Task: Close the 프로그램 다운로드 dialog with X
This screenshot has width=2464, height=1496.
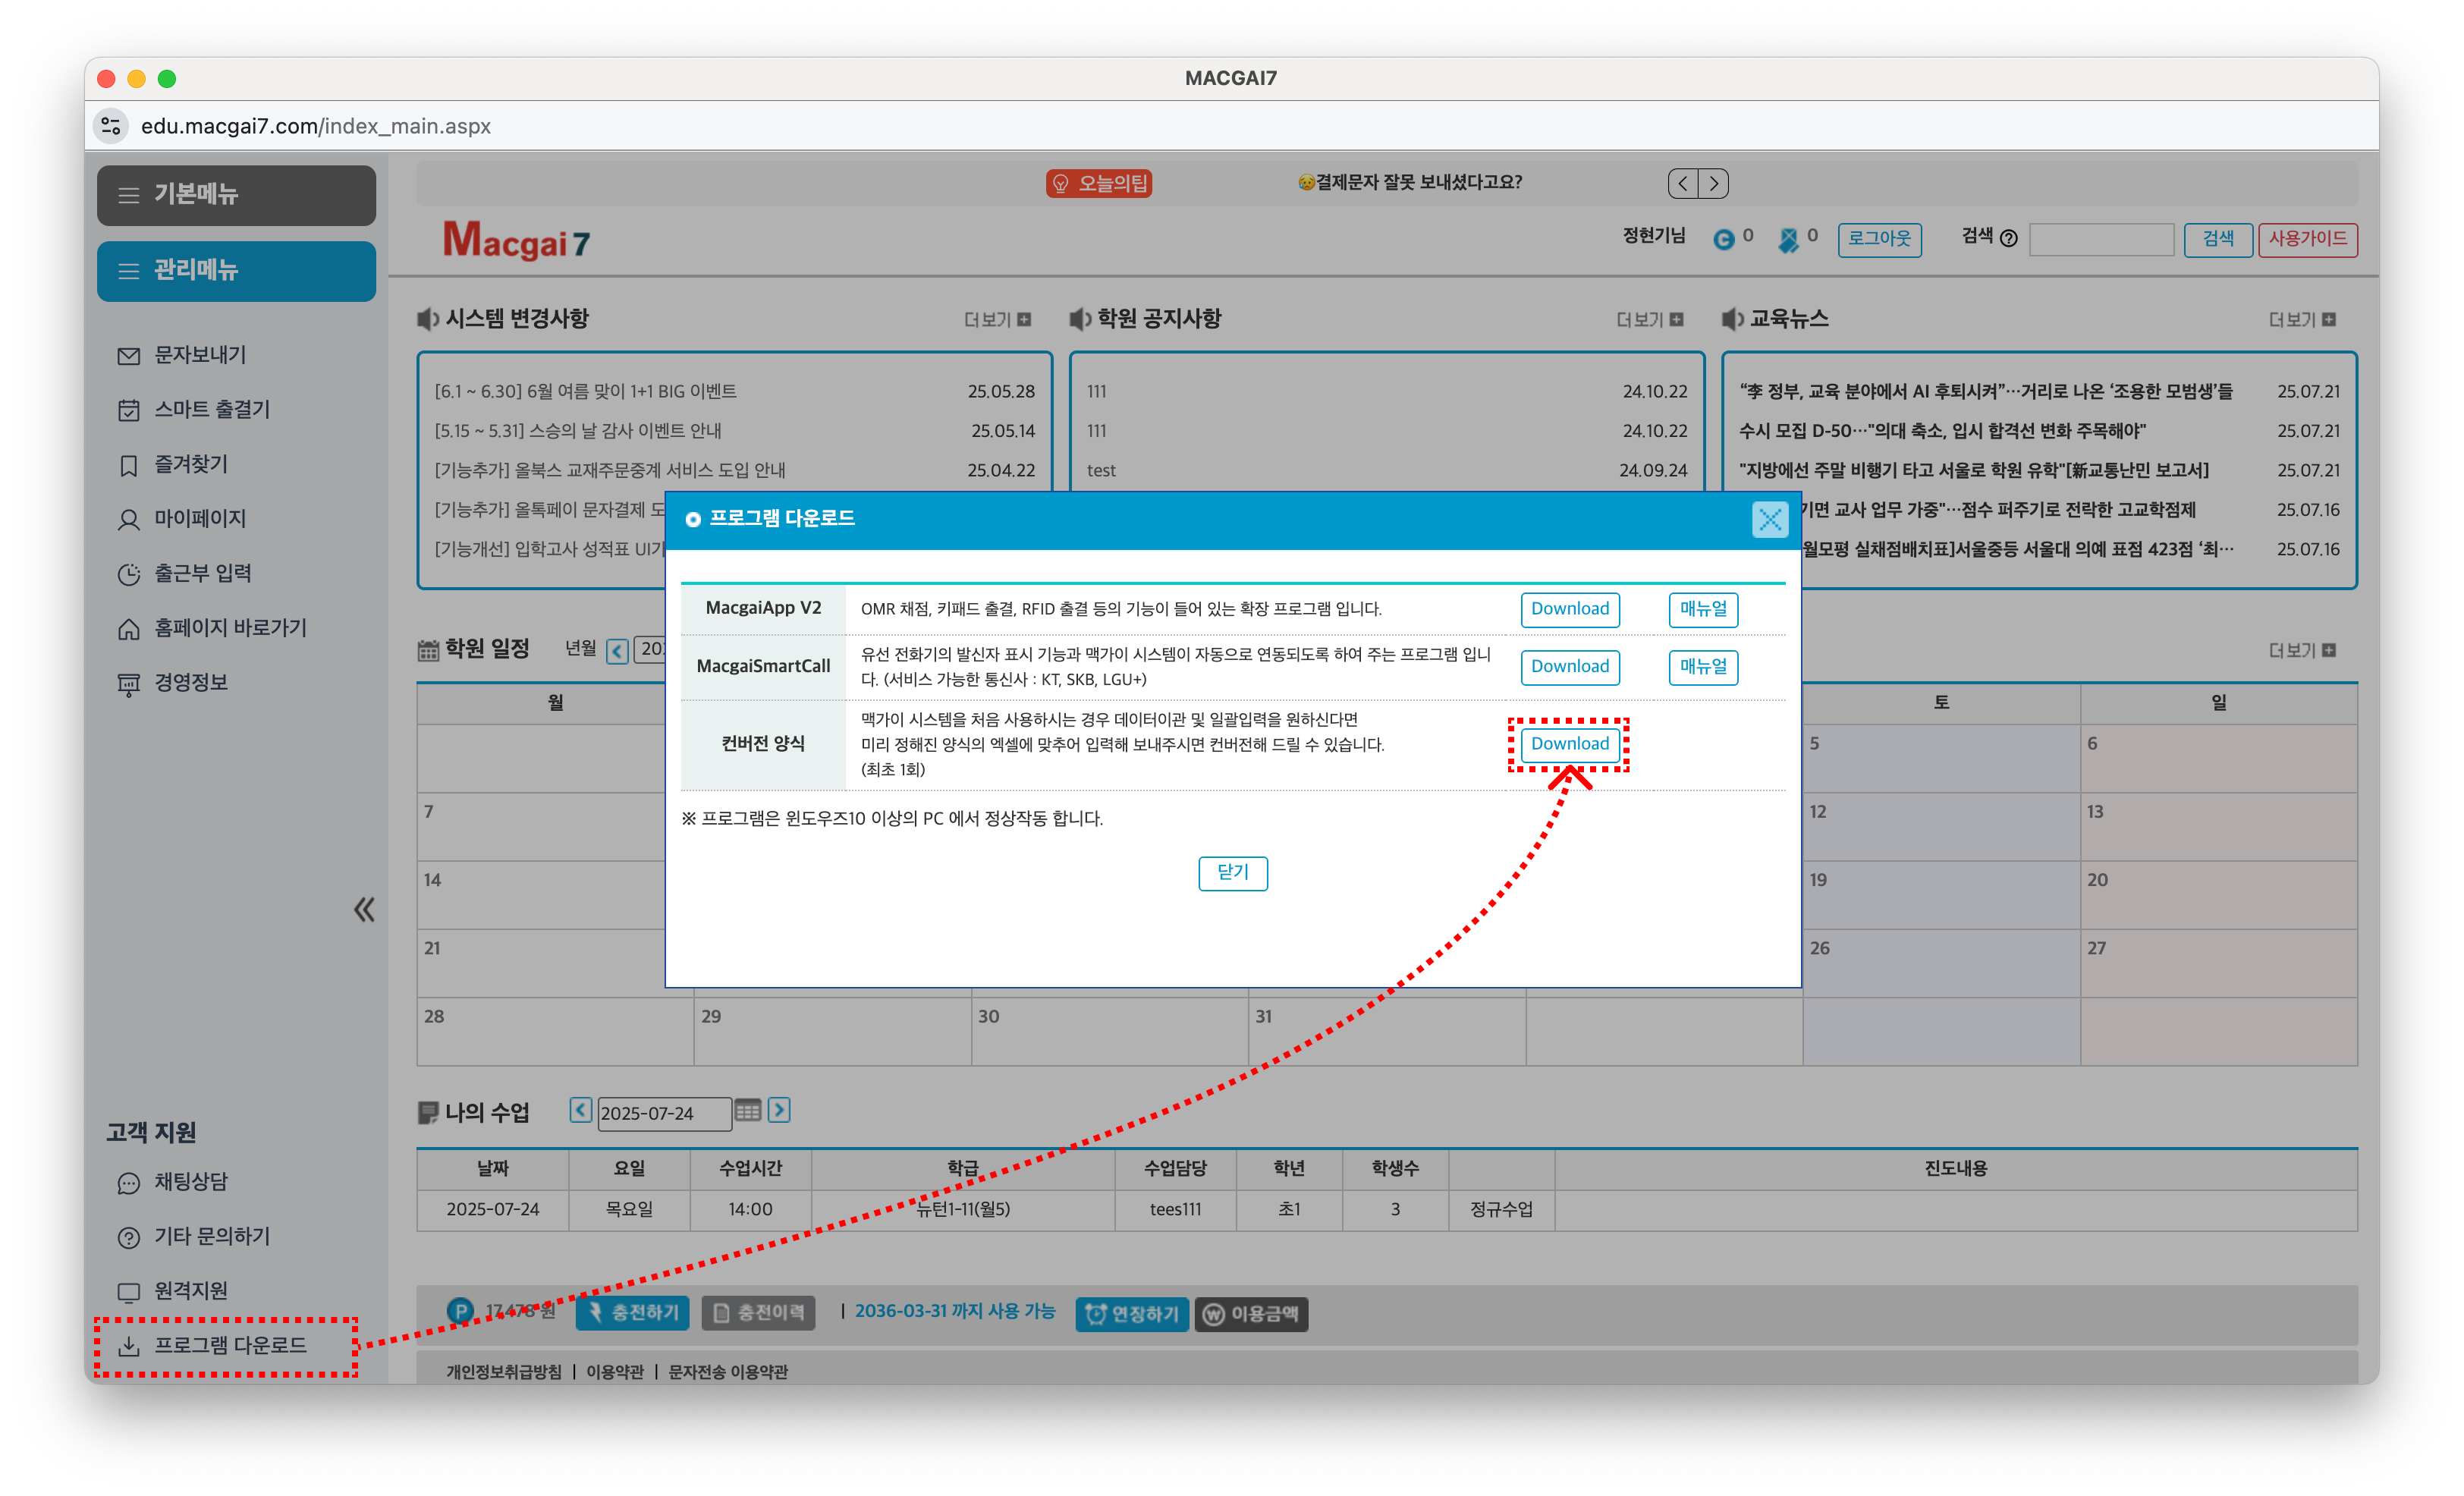Action: [x=1769, y=519]
